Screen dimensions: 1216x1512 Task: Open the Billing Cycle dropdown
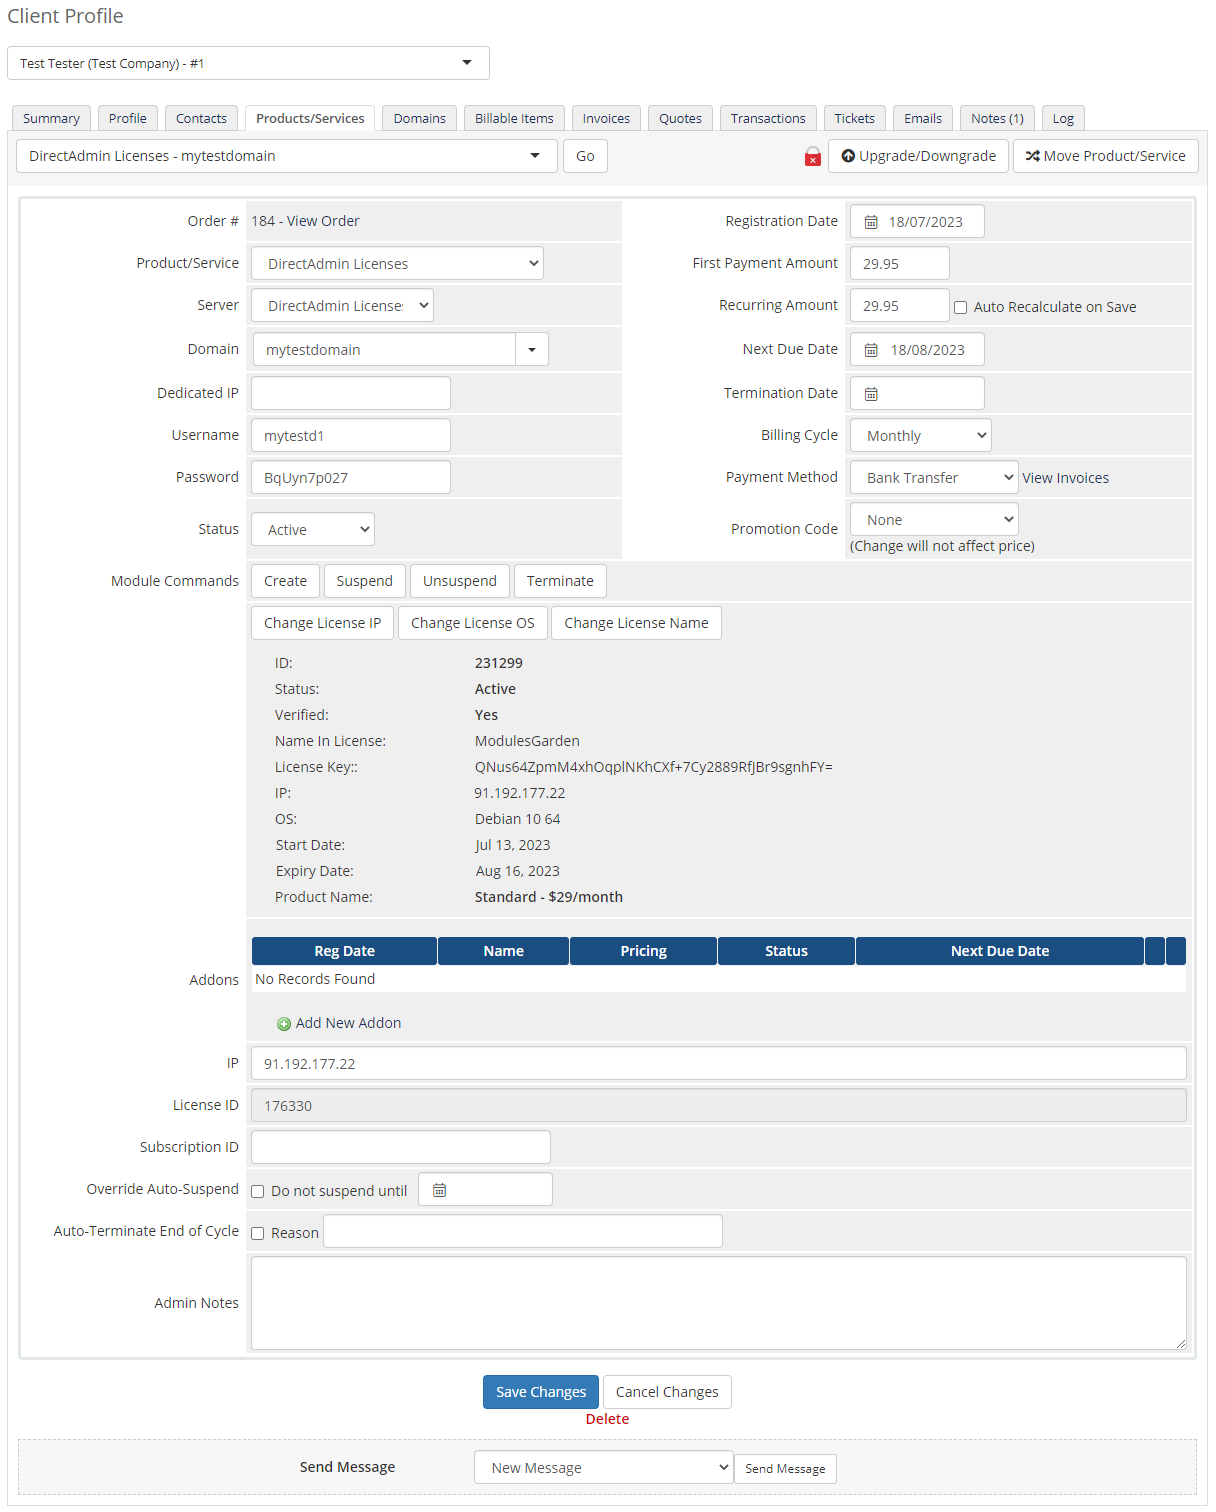[x=920, y=435]
